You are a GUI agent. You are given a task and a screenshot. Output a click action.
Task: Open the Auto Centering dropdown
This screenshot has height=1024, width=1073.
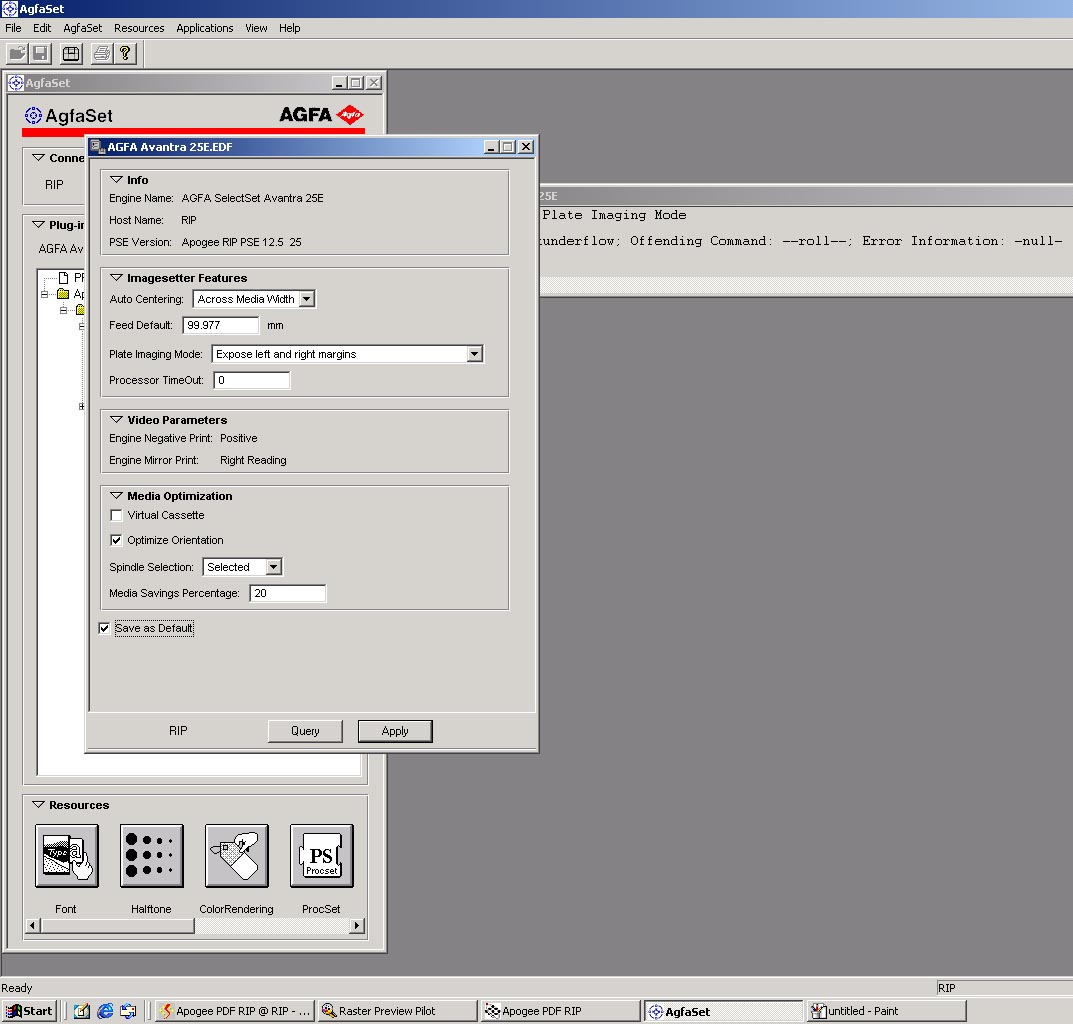(x=307, y=299)
